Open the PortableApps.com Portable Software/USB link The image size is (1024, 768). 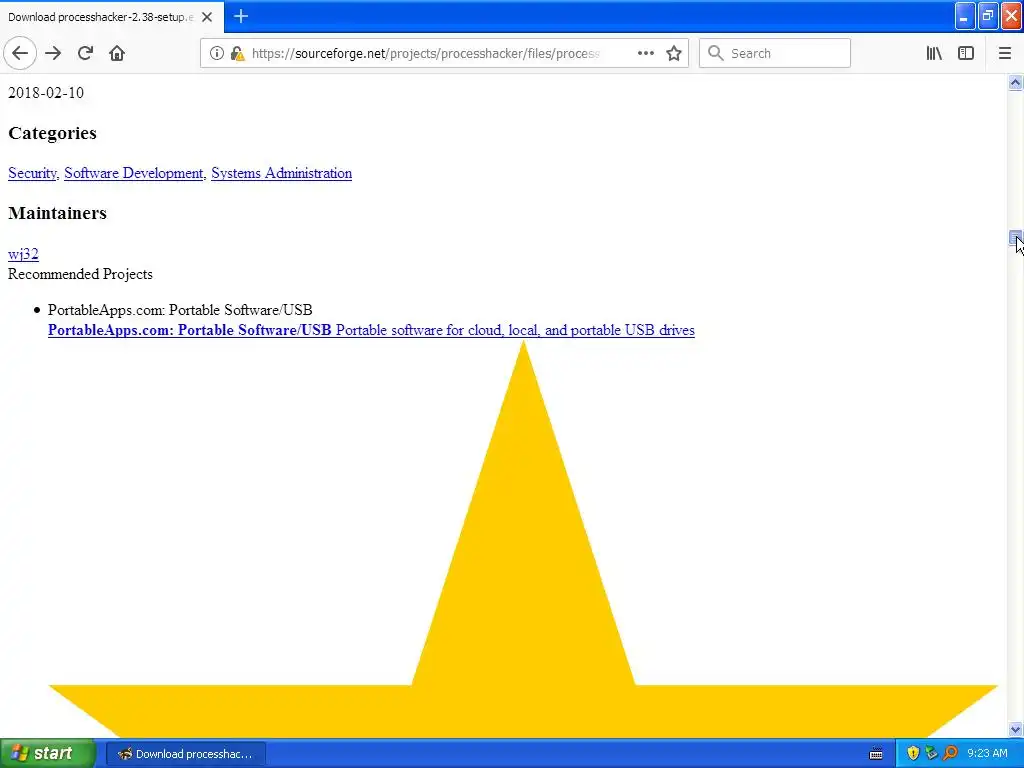pyautogui.click(x=371, y=330)
